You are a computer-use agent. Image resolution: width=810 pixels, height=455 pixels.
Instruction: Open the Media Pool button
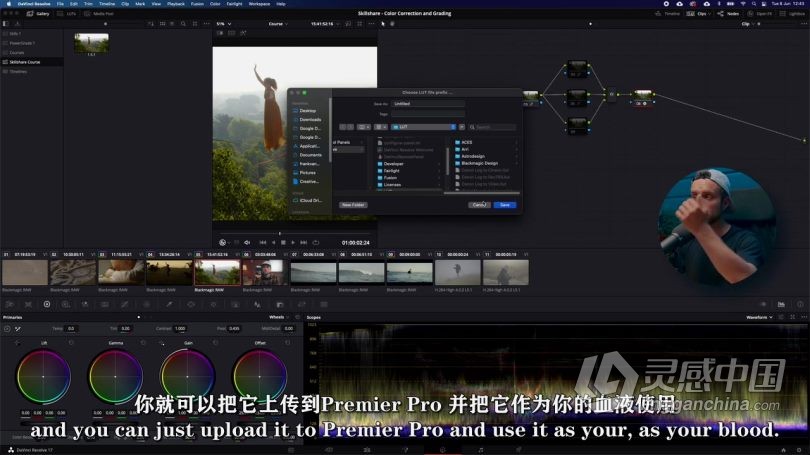100,14
